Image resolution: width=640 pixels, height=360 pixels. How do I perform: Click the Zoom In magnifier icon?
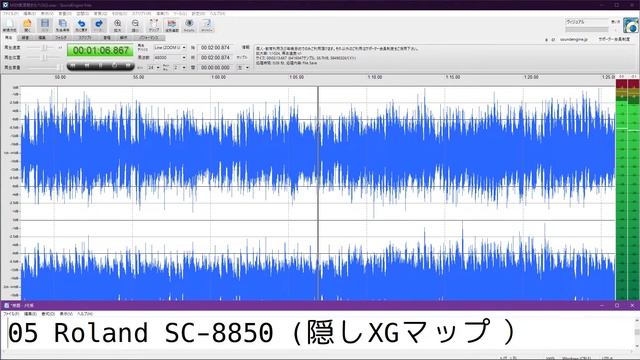click(118, 25)
